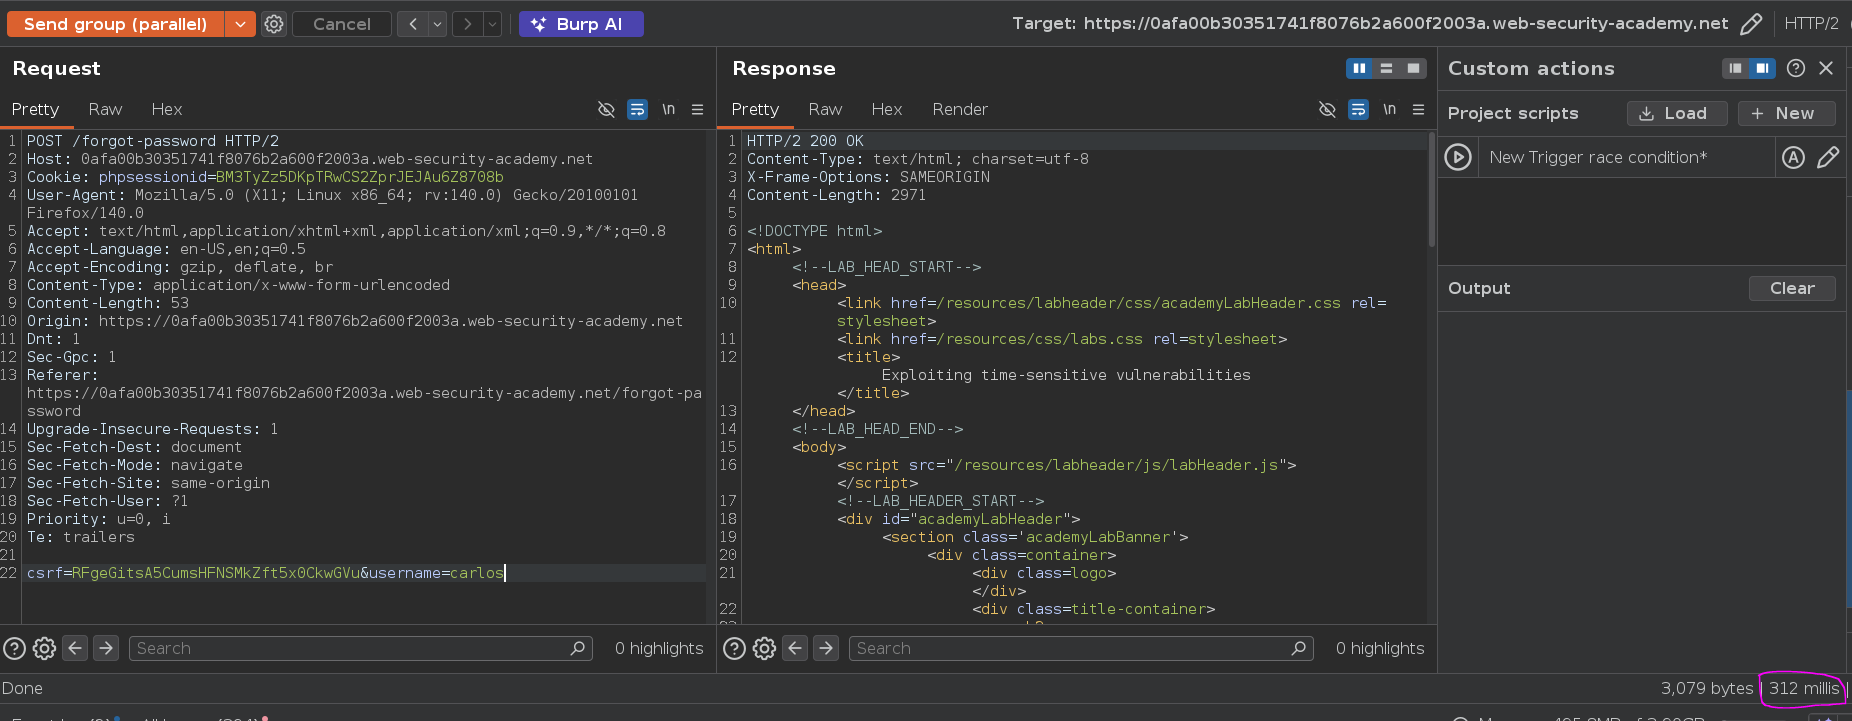1852x721 pixels.
Task: Switch to the Request Hex tab
Action: point(167,109)
